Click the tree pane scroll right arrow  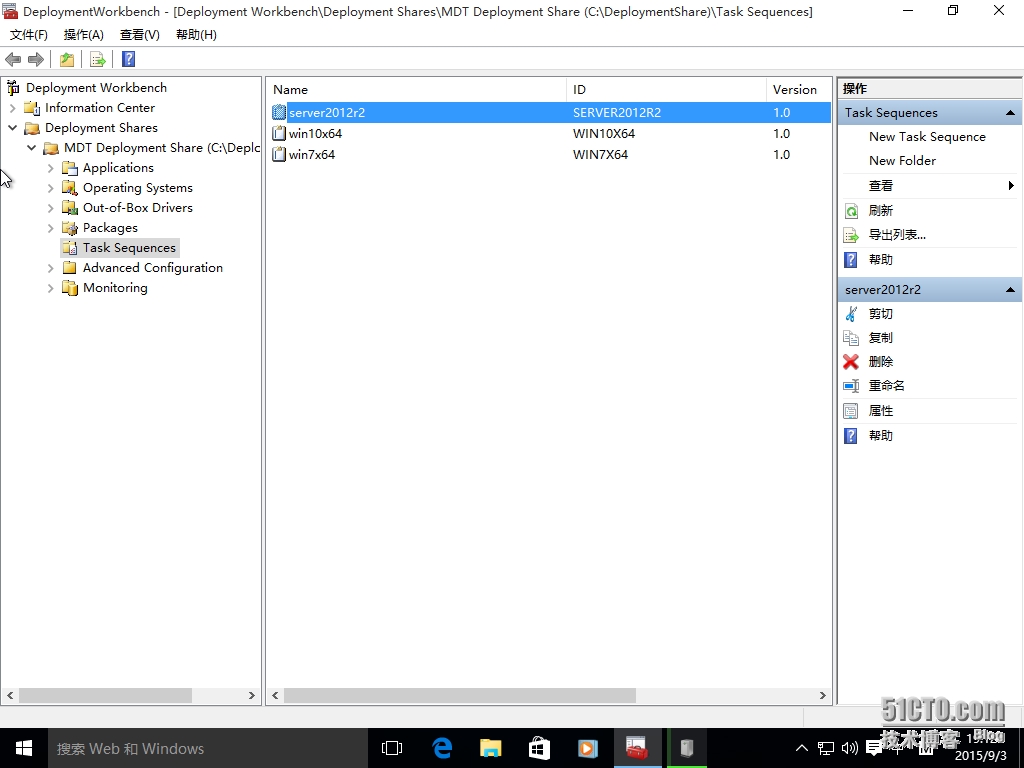click(251, 696)
